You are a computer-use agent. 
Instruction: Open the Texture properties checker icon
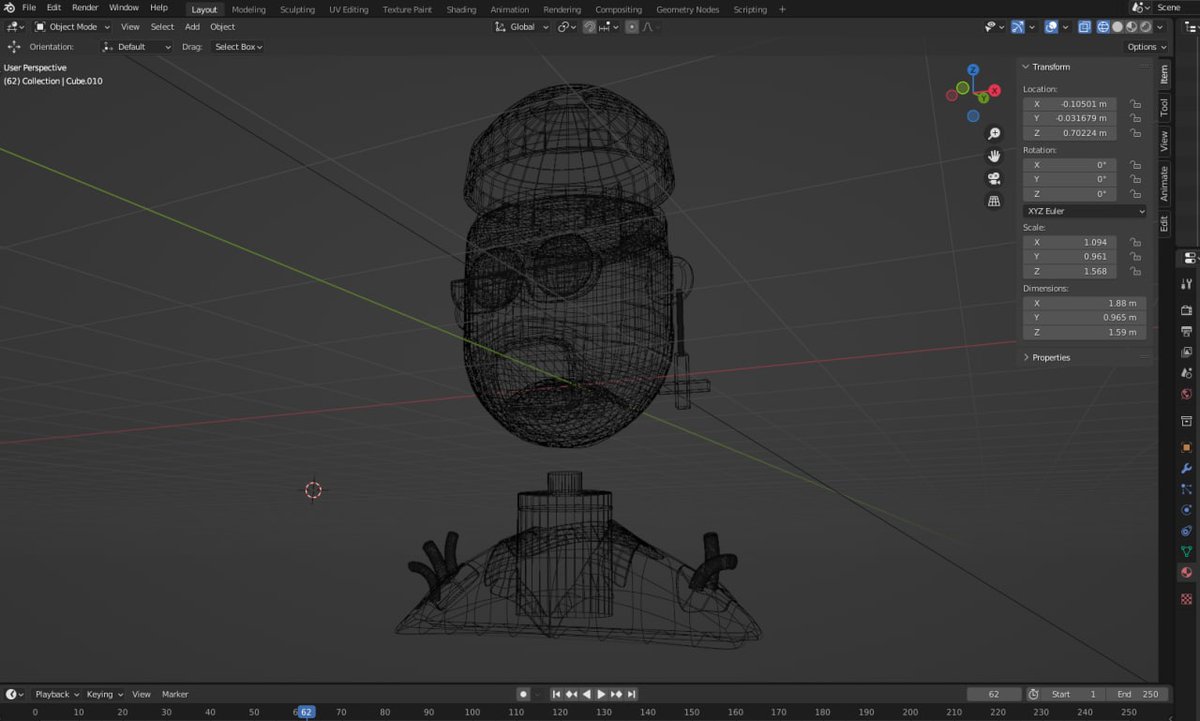click(x=1187, y=599)
